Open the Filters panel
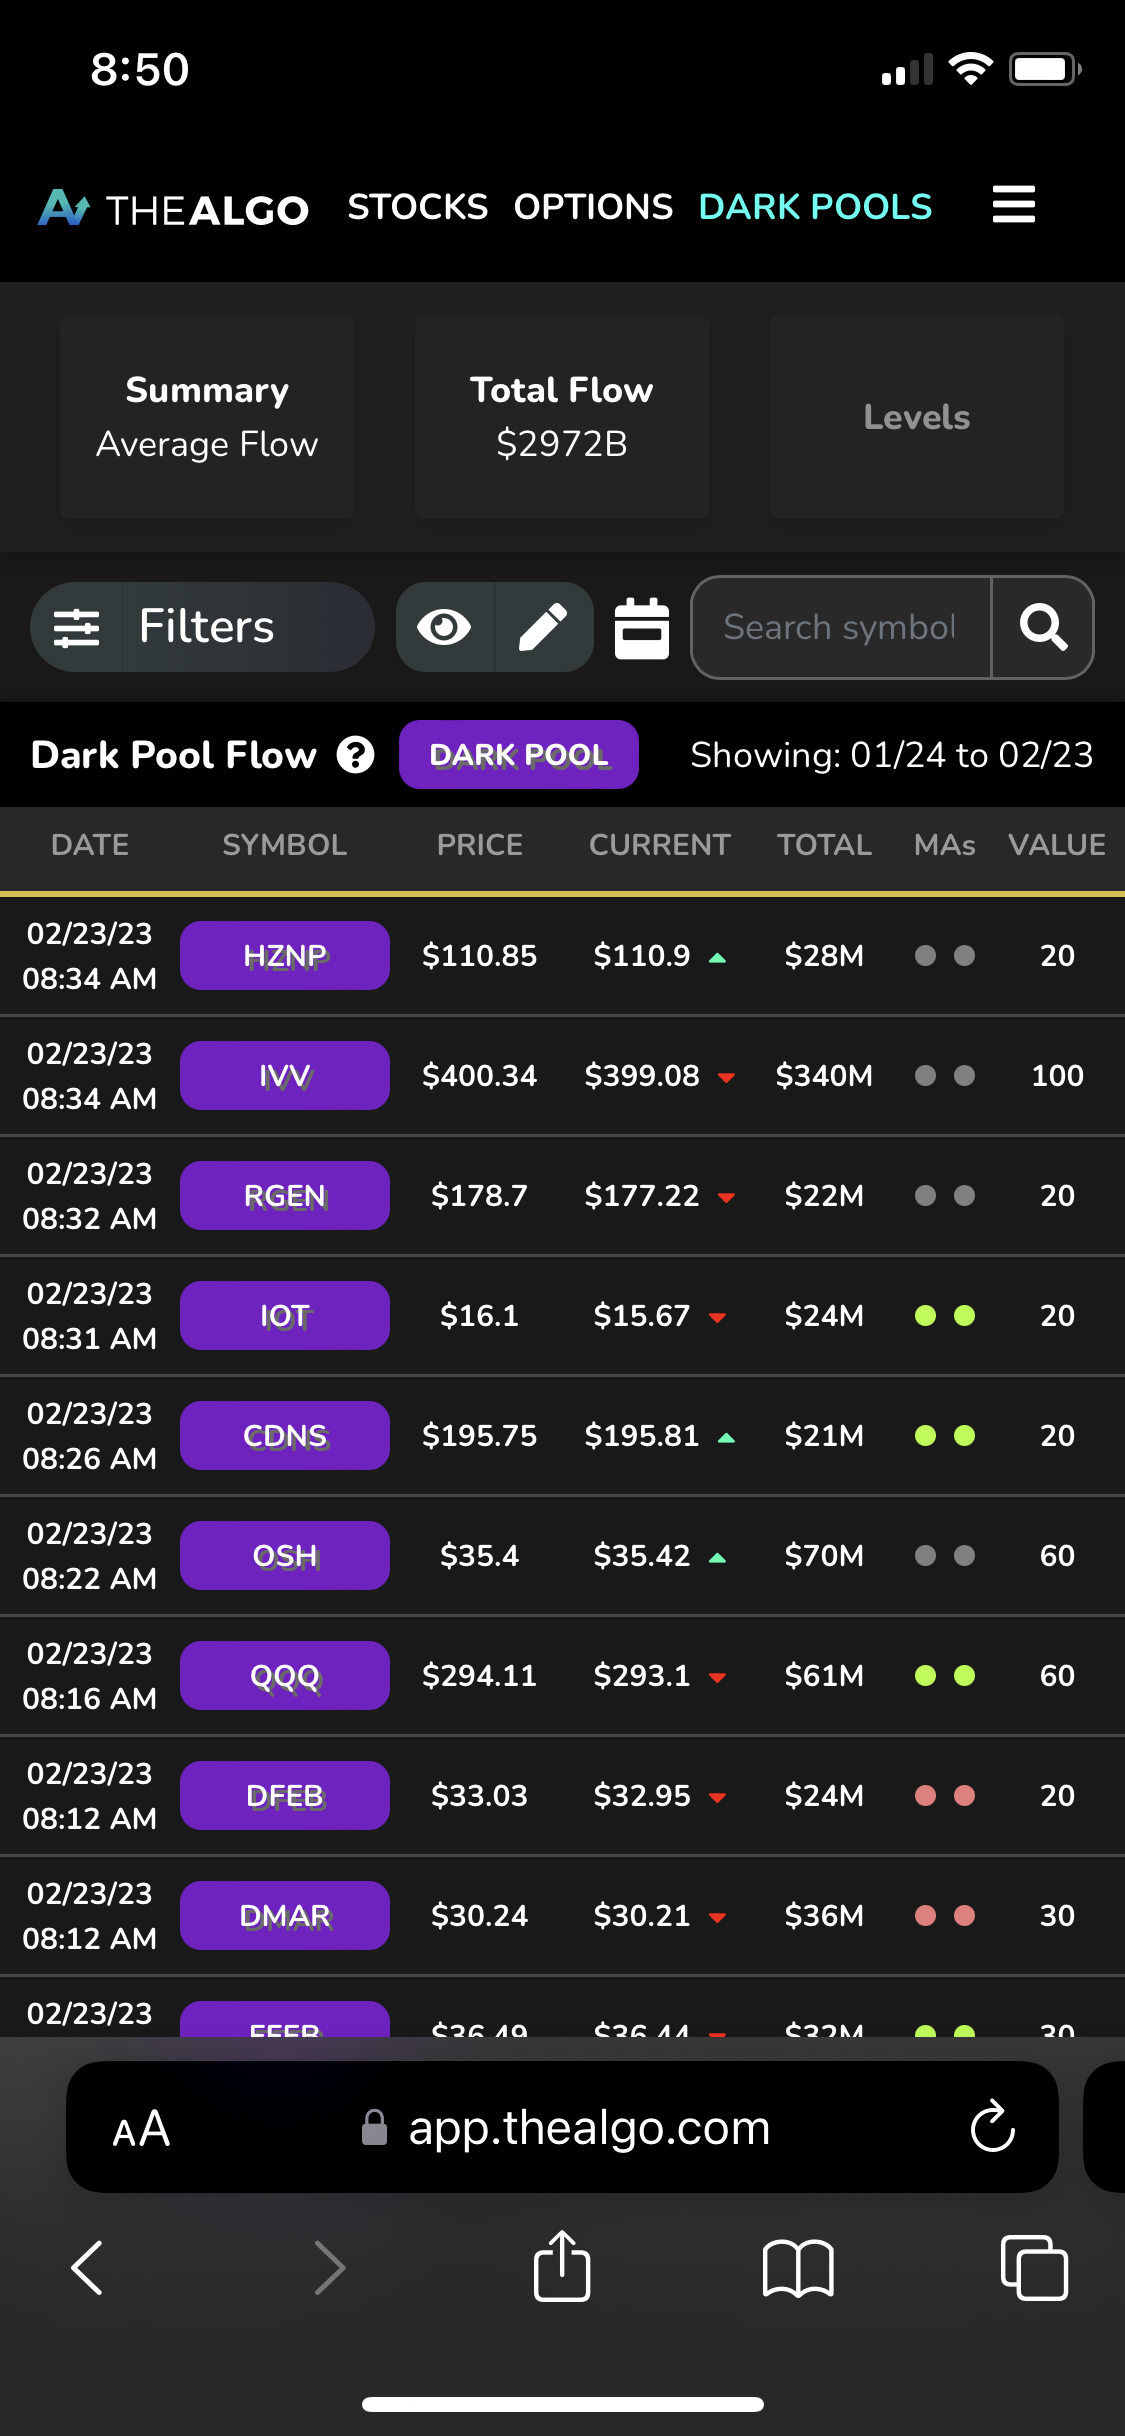 tap(203, 627)
